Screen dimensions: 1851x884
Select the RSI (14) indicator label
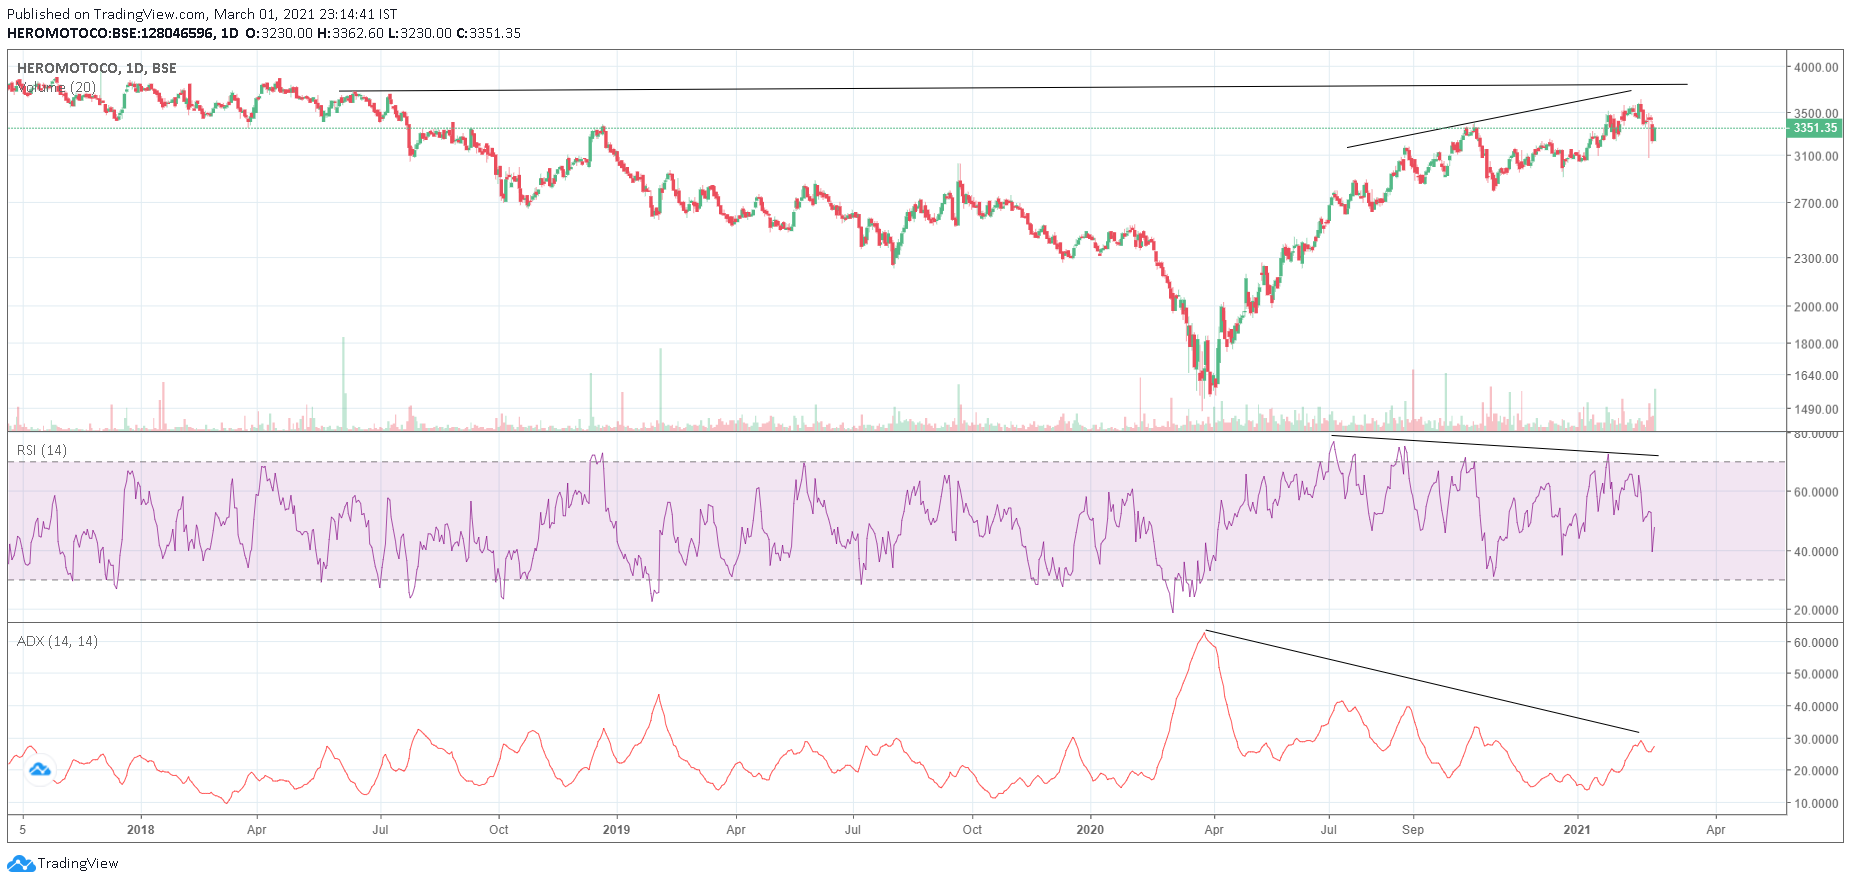pyautogui.click(x=42, y=450)
